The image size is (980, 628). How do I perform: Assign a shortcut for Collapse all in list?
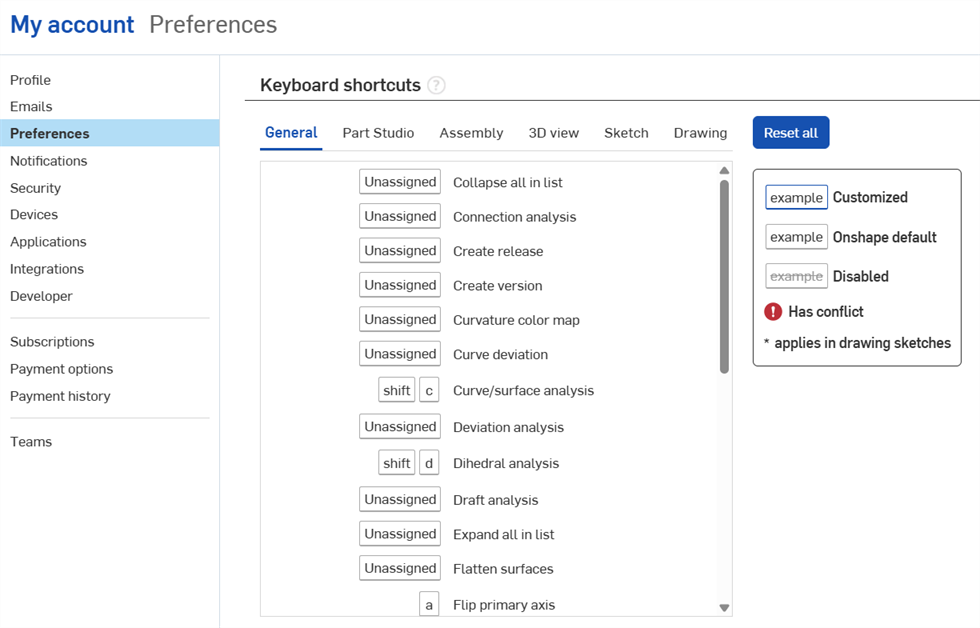(399, 181)
